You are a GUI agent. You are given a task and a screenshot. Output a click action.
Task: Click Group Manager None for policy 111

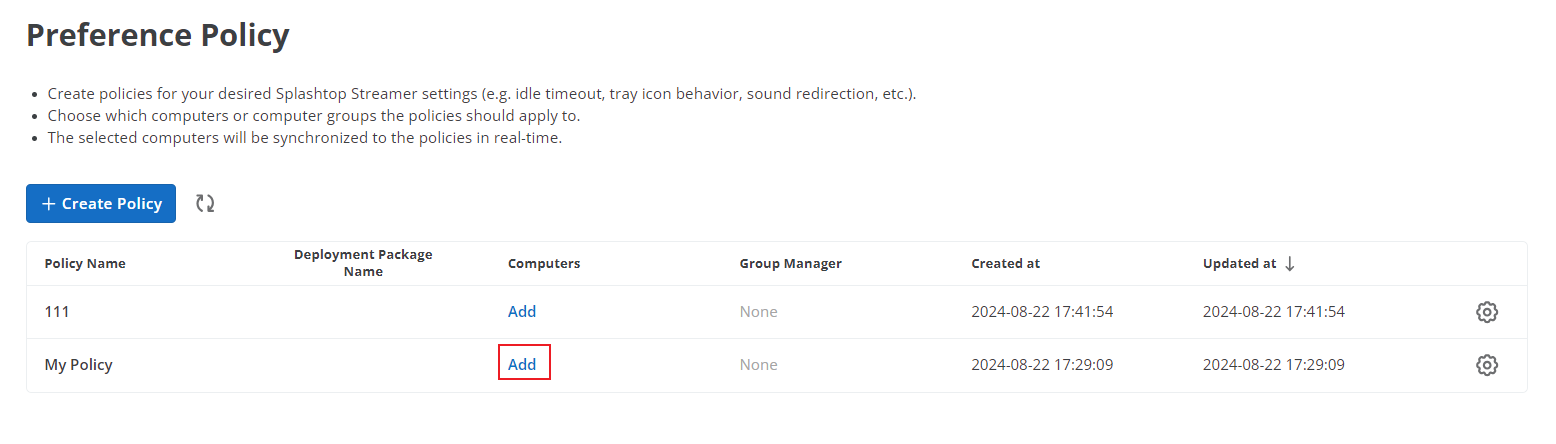(x=758, y=312)
